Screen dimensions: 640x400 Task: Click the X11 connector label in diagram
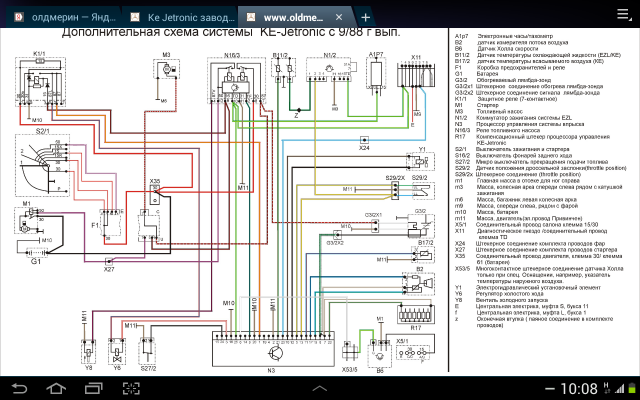(416, 58)
